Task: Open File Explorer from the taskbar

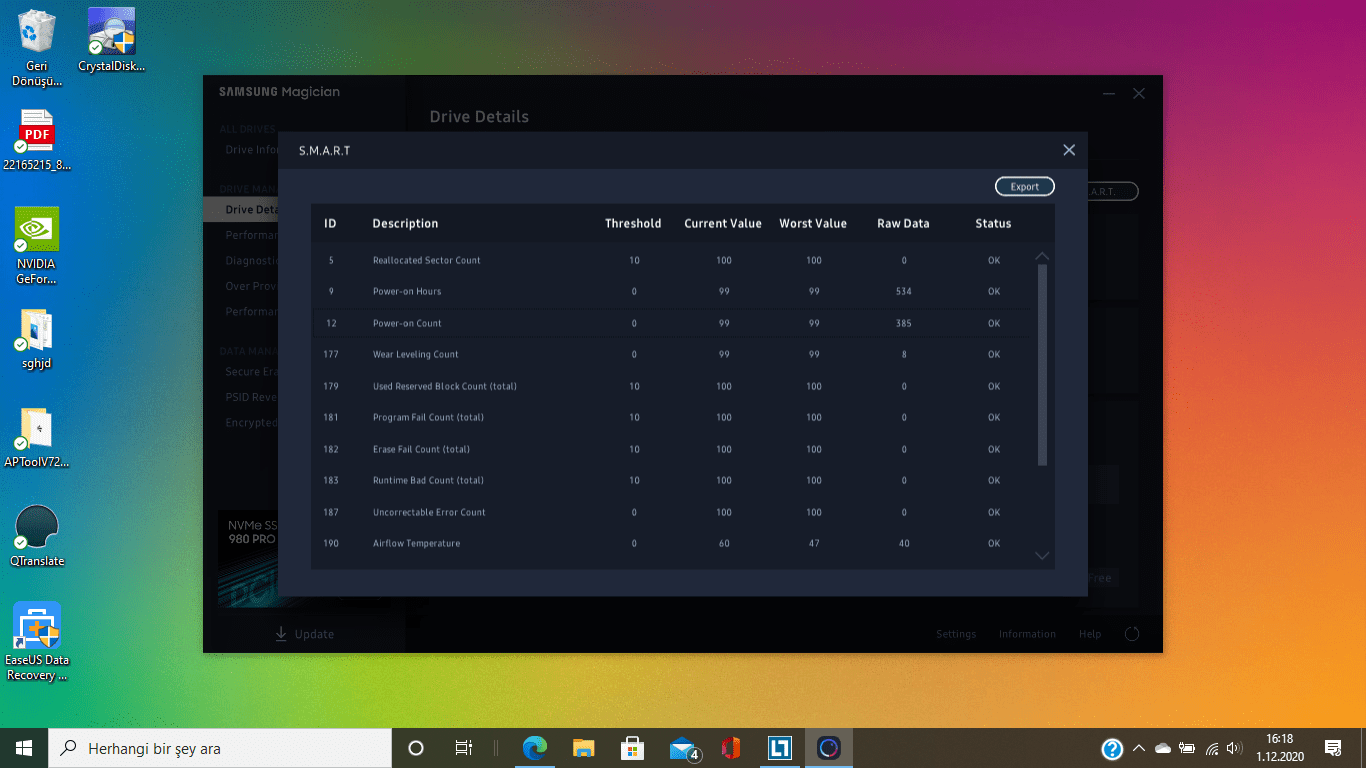Action: [x=584, y=748]
